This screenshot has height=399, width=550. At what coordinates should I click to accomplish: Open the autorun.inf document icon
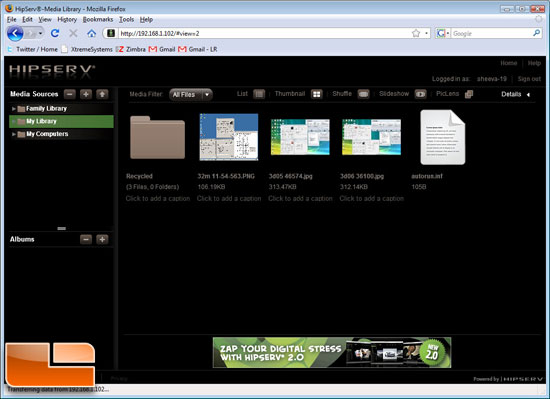coord(443,137)
